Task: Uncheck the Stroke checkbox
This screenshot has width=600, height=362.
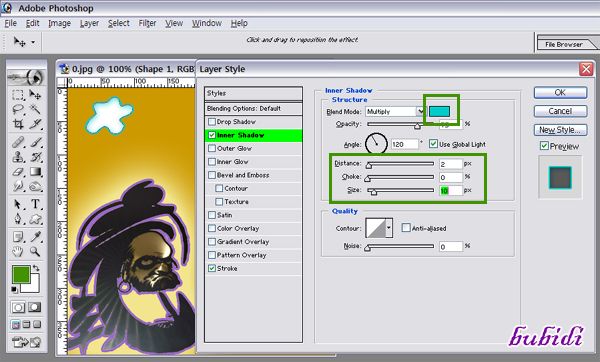Action: click(212, 268)
